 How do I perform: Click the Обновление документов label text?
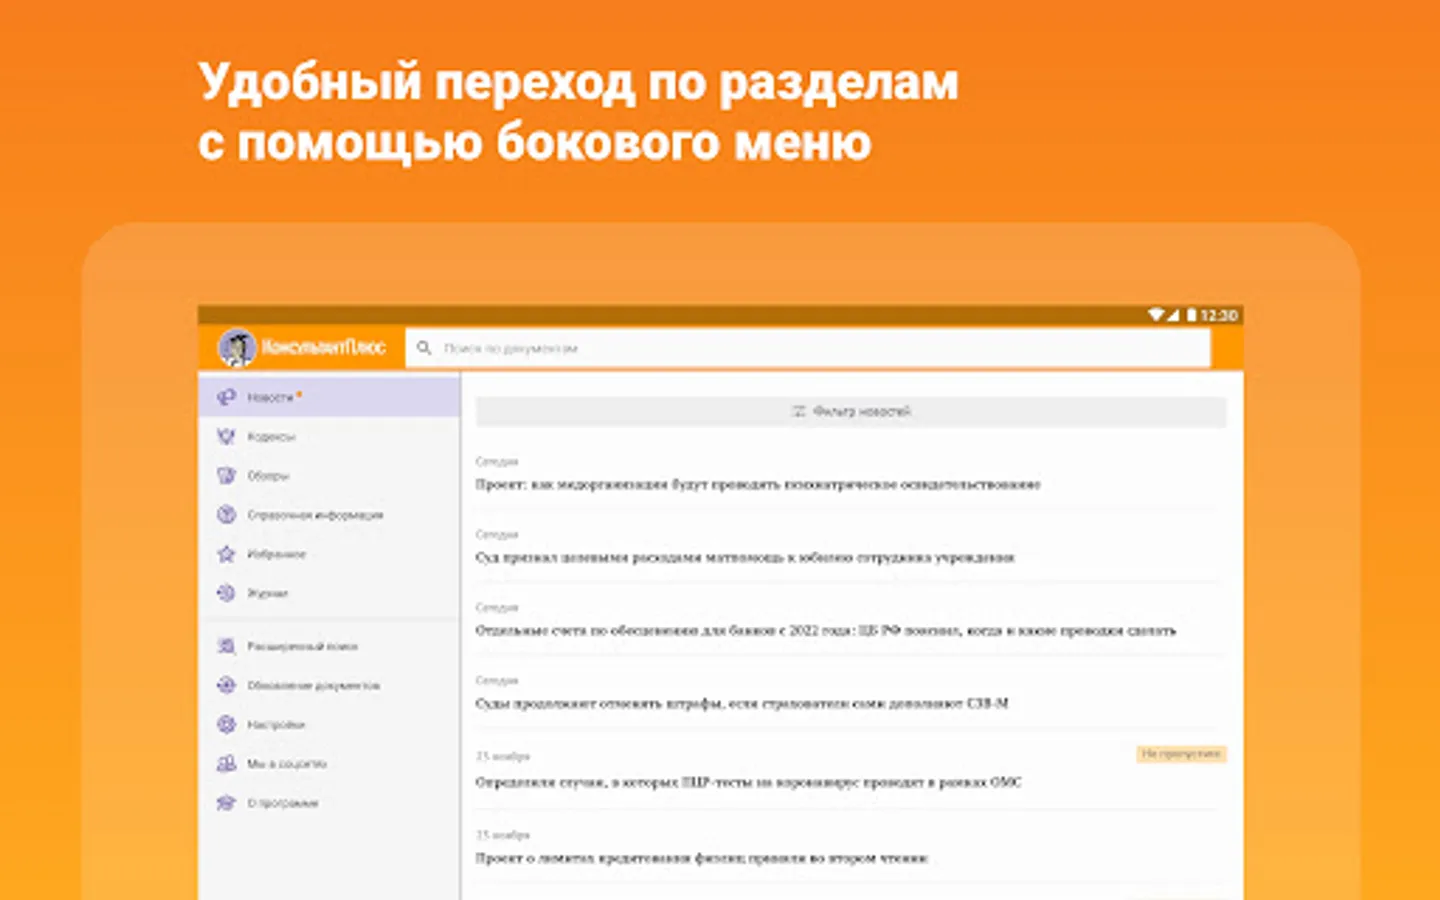coord(314,685)
